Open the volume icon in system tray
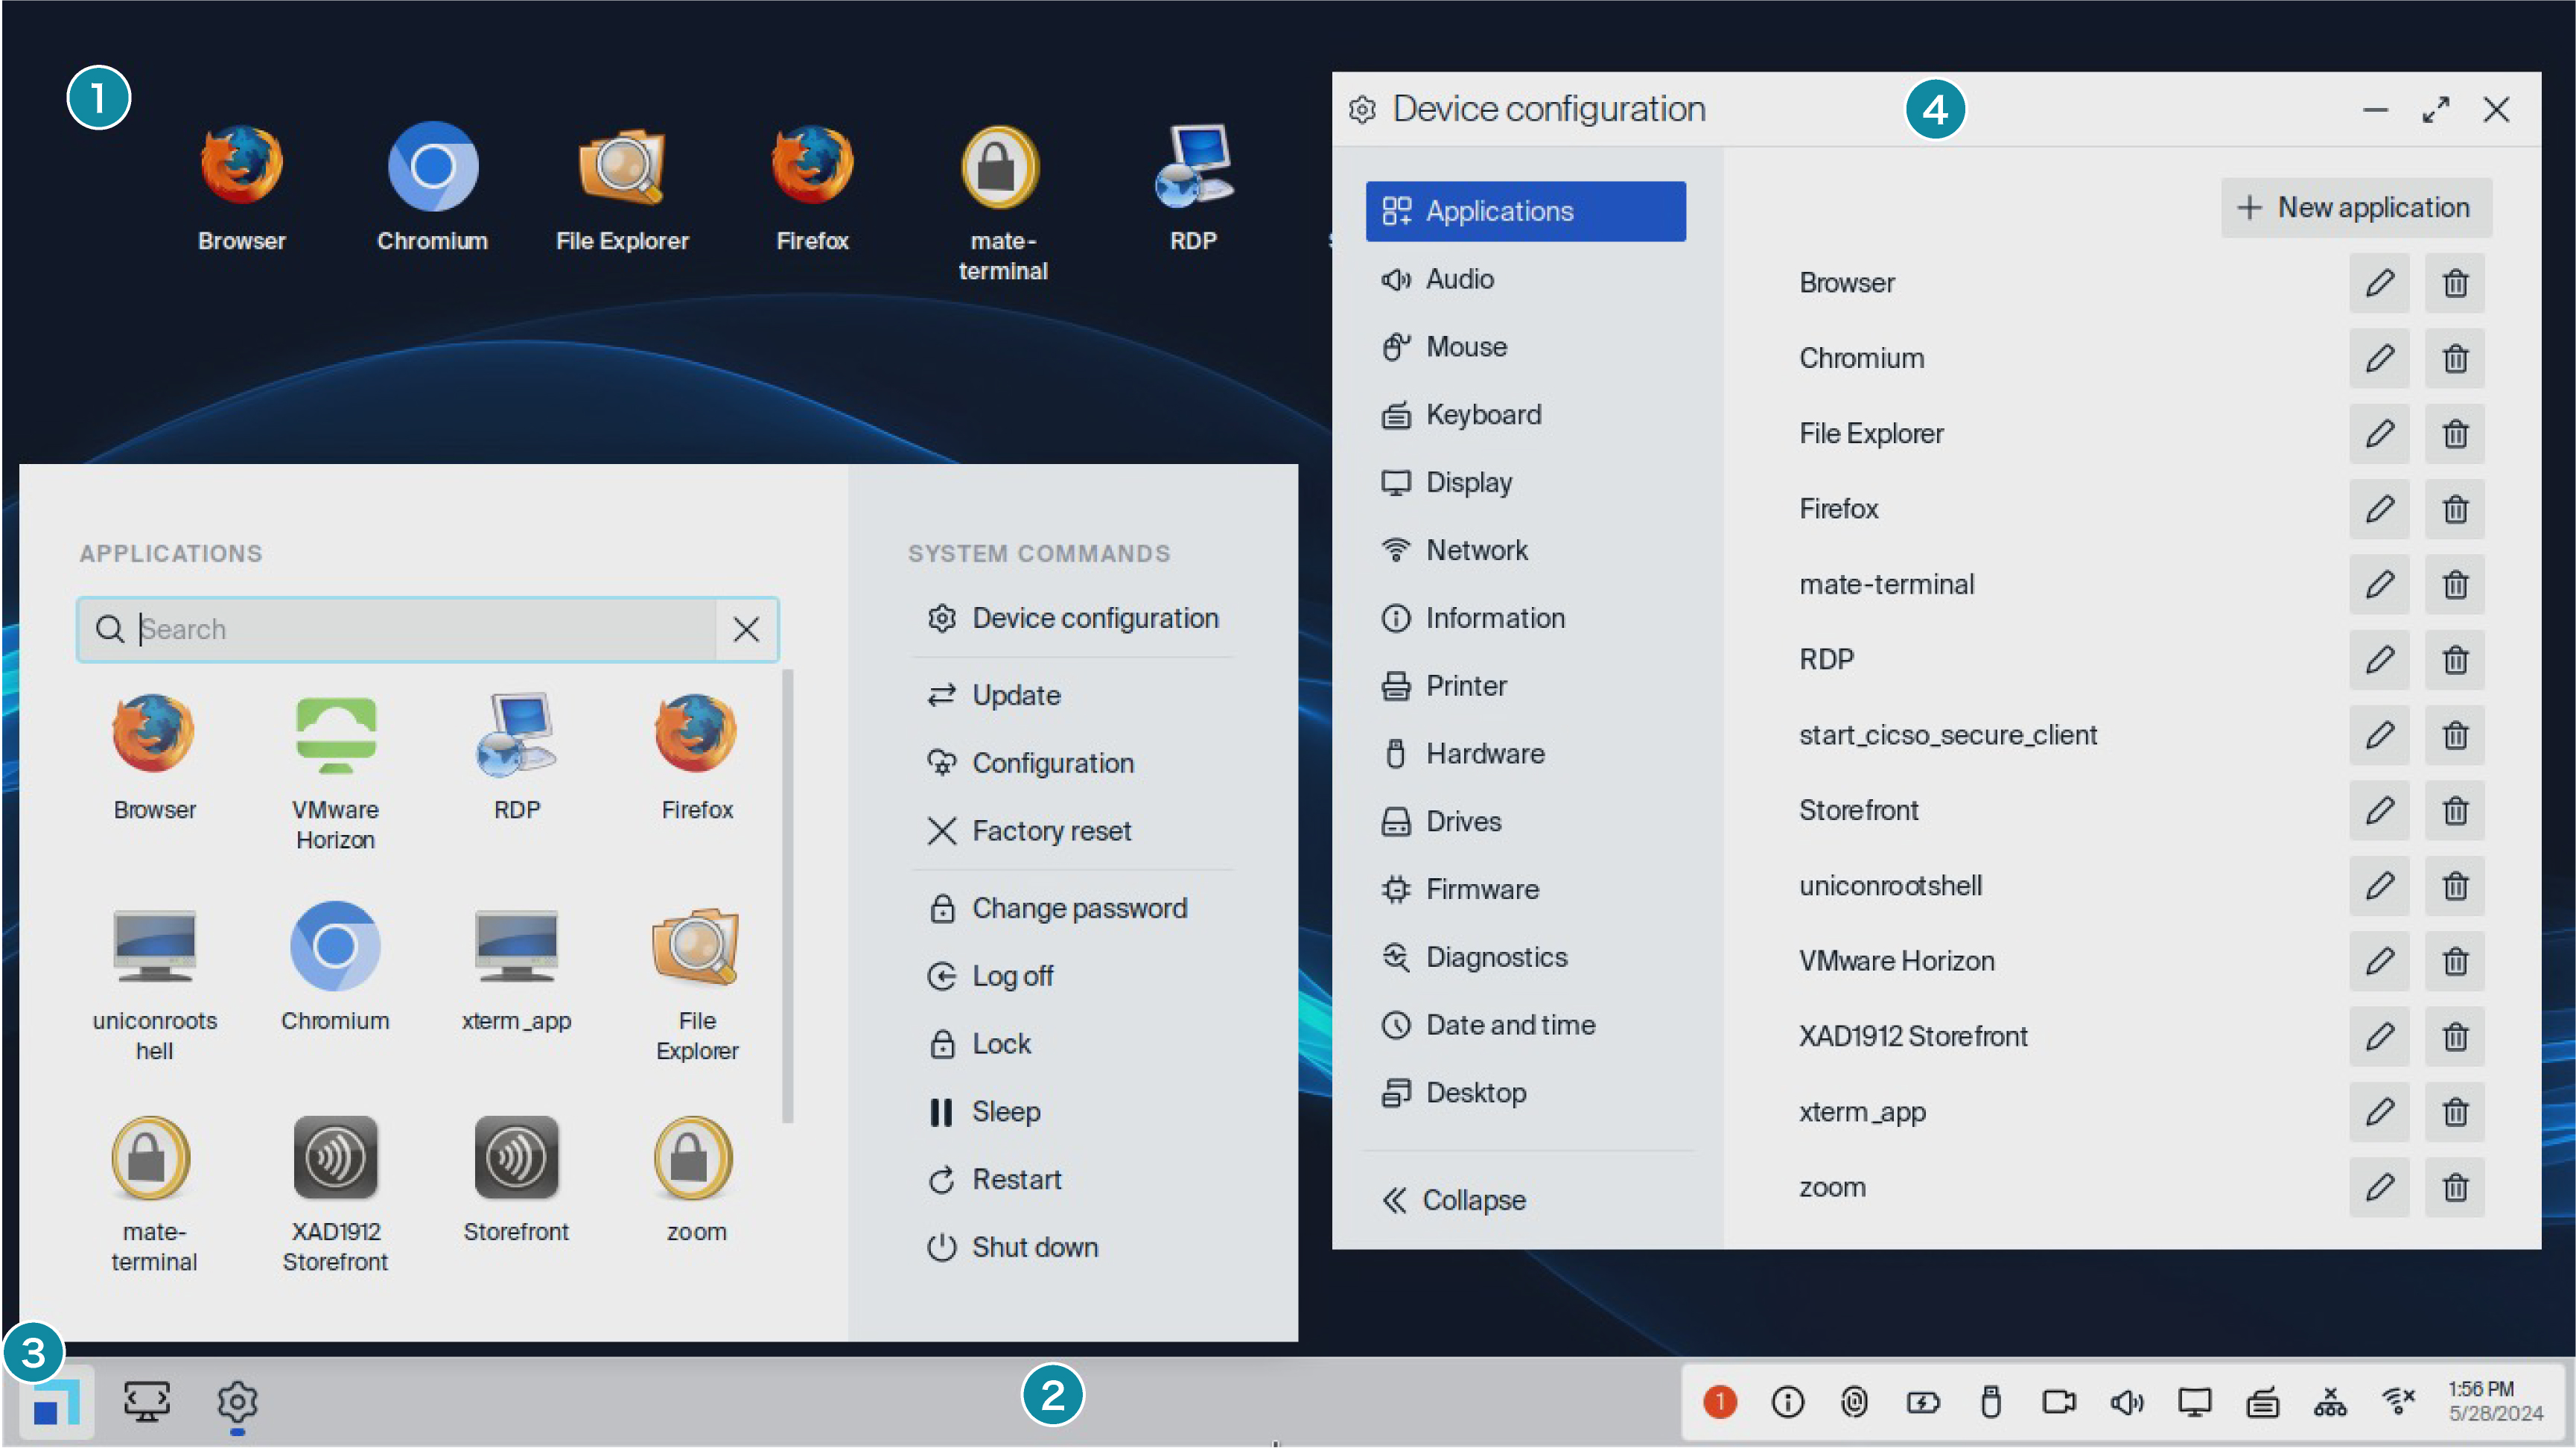Screen dimensions: 2576x1448 [x=2126, y=1402]
